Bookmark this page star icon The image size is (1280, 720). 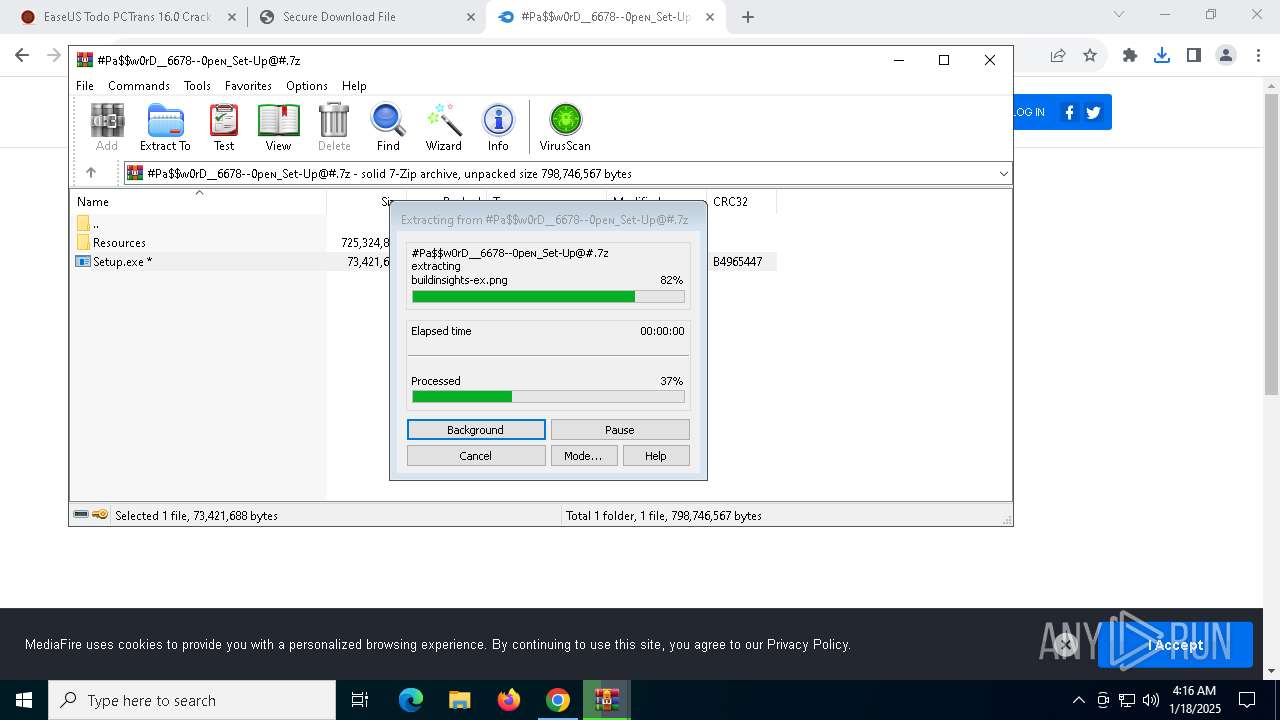click(x=1090, y=55)
